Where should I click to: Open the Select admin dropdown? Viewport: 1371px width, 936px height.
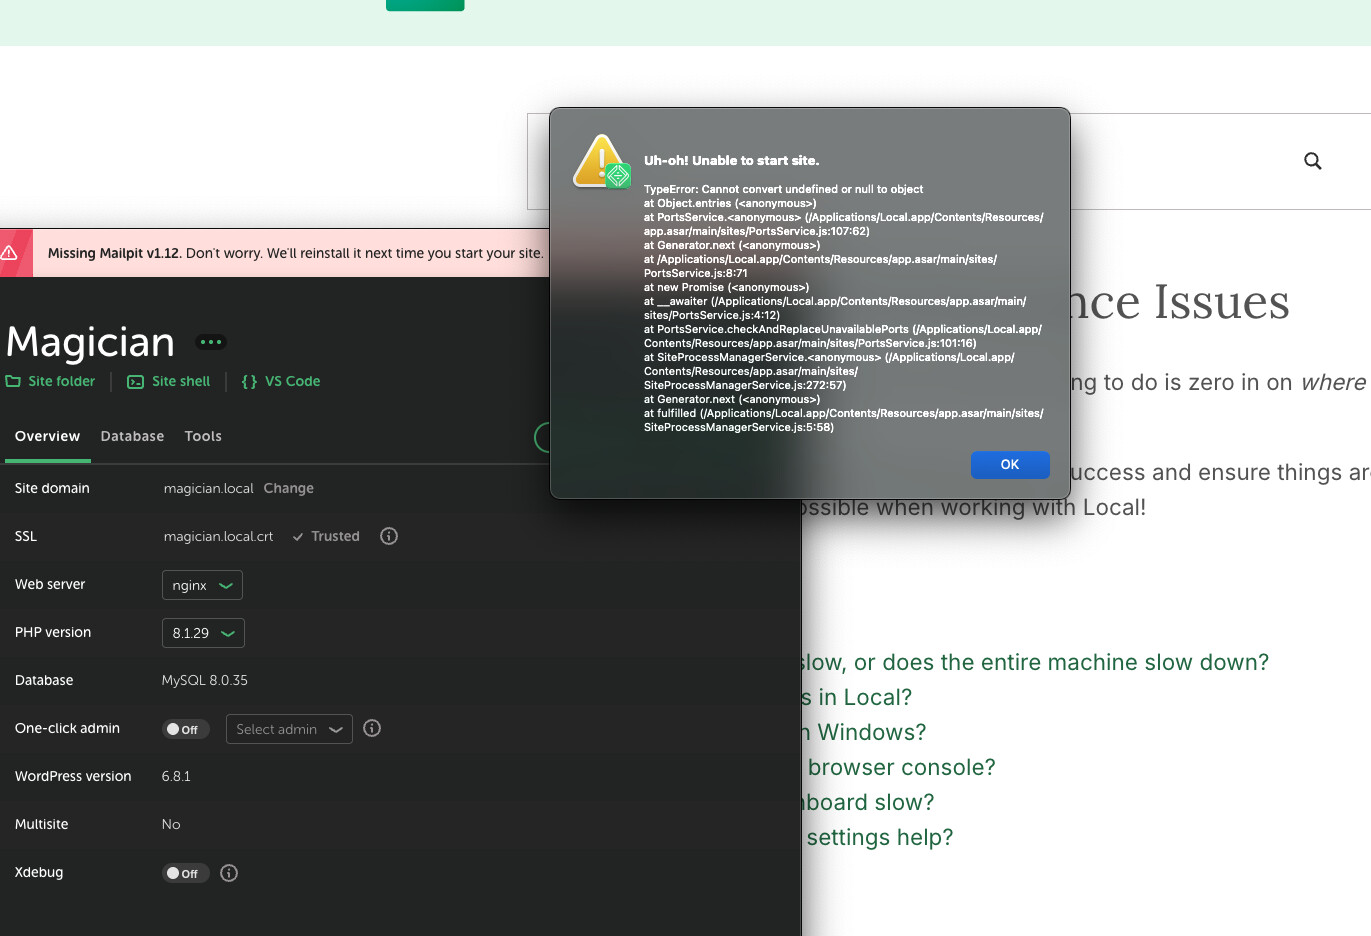click(x=289, y=729)
